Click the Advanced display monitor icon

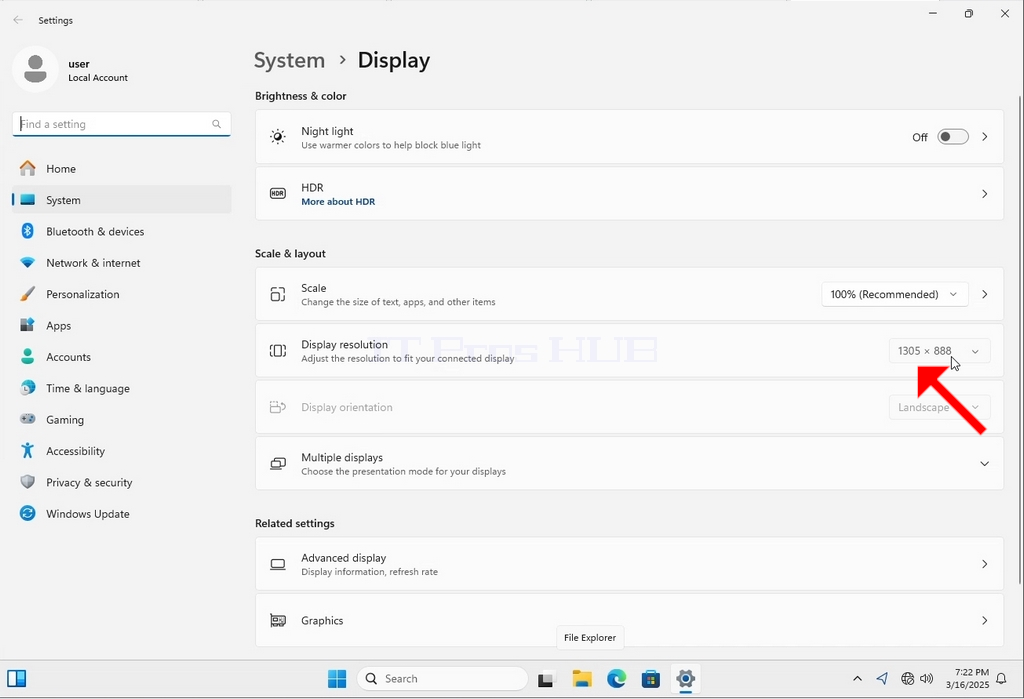coord(278,564)
